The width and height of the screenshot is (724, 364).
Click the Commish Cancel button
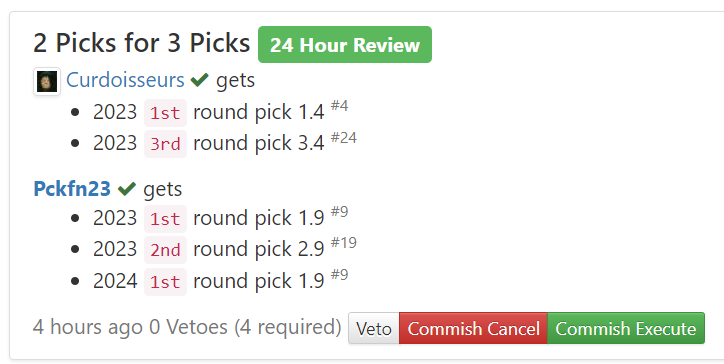click(x=473, y=328)
